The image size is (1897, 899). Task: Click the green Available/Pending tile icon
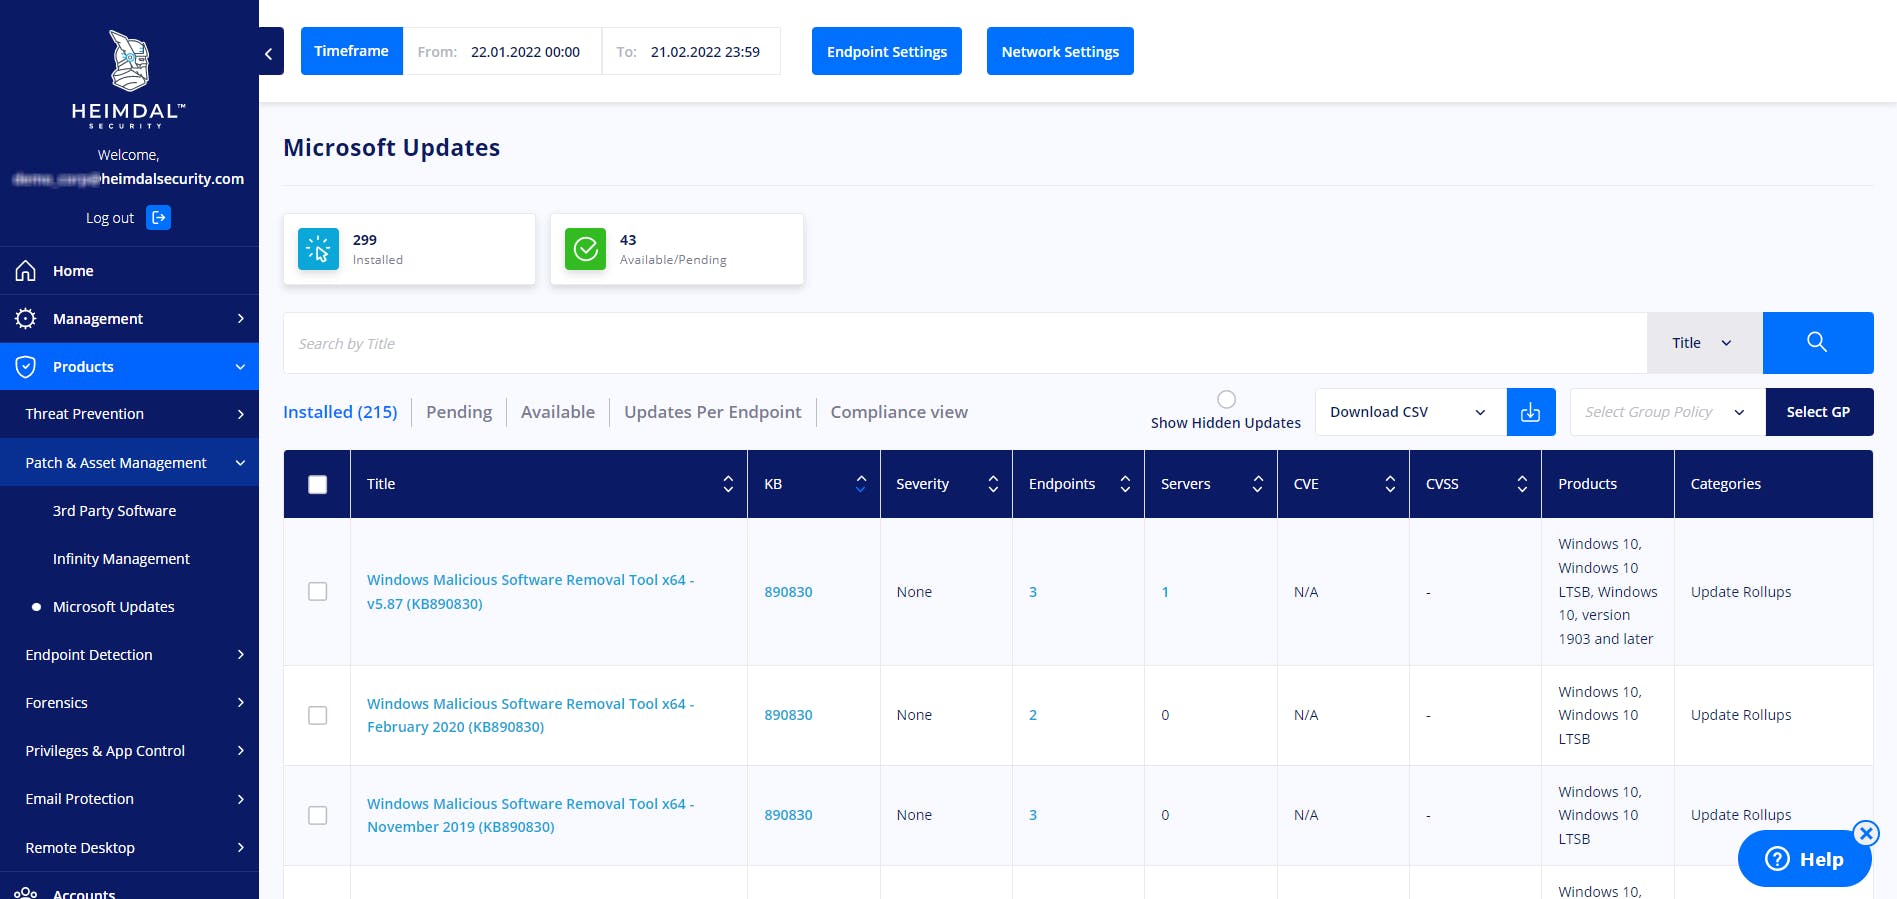tap(586, 249)
